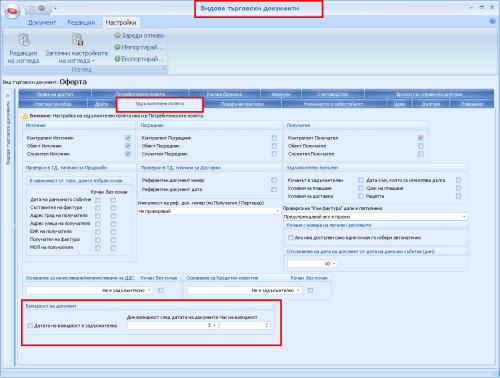The image size is (500, 378).
Task: Check Референтен документ дата checkbox
Action: [274, 189]
